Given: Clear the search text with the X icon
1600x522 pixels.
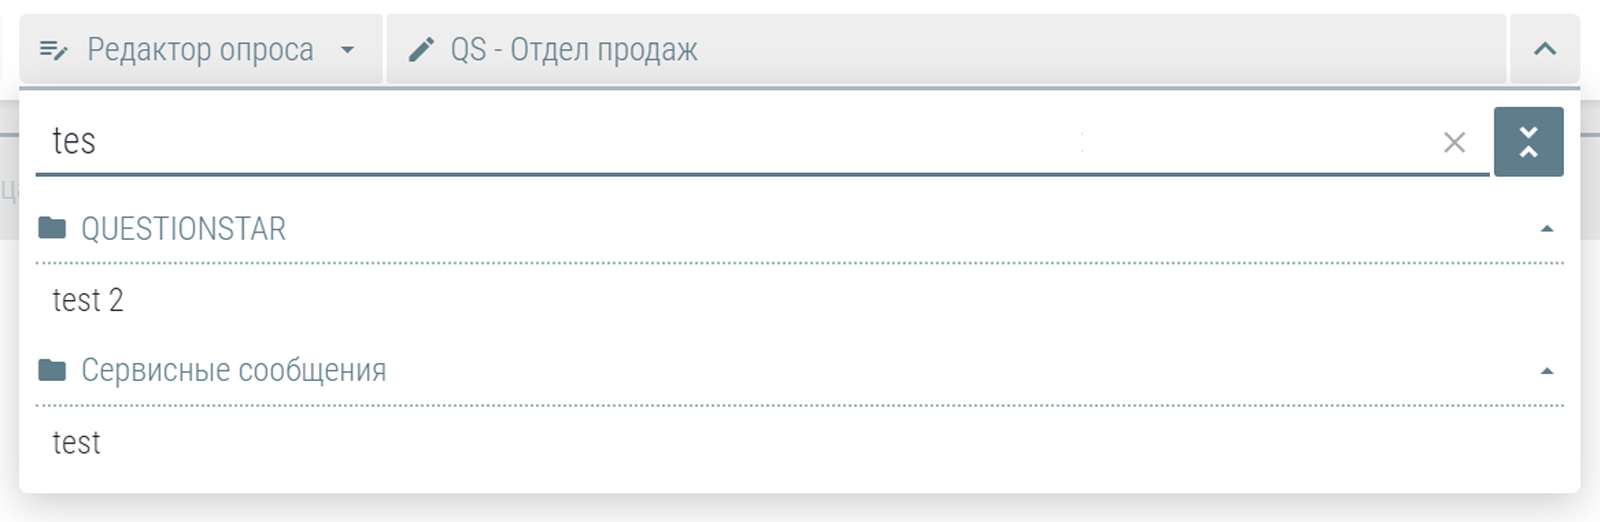Looking at the screenshot, I should click(x=1454, y=142).
